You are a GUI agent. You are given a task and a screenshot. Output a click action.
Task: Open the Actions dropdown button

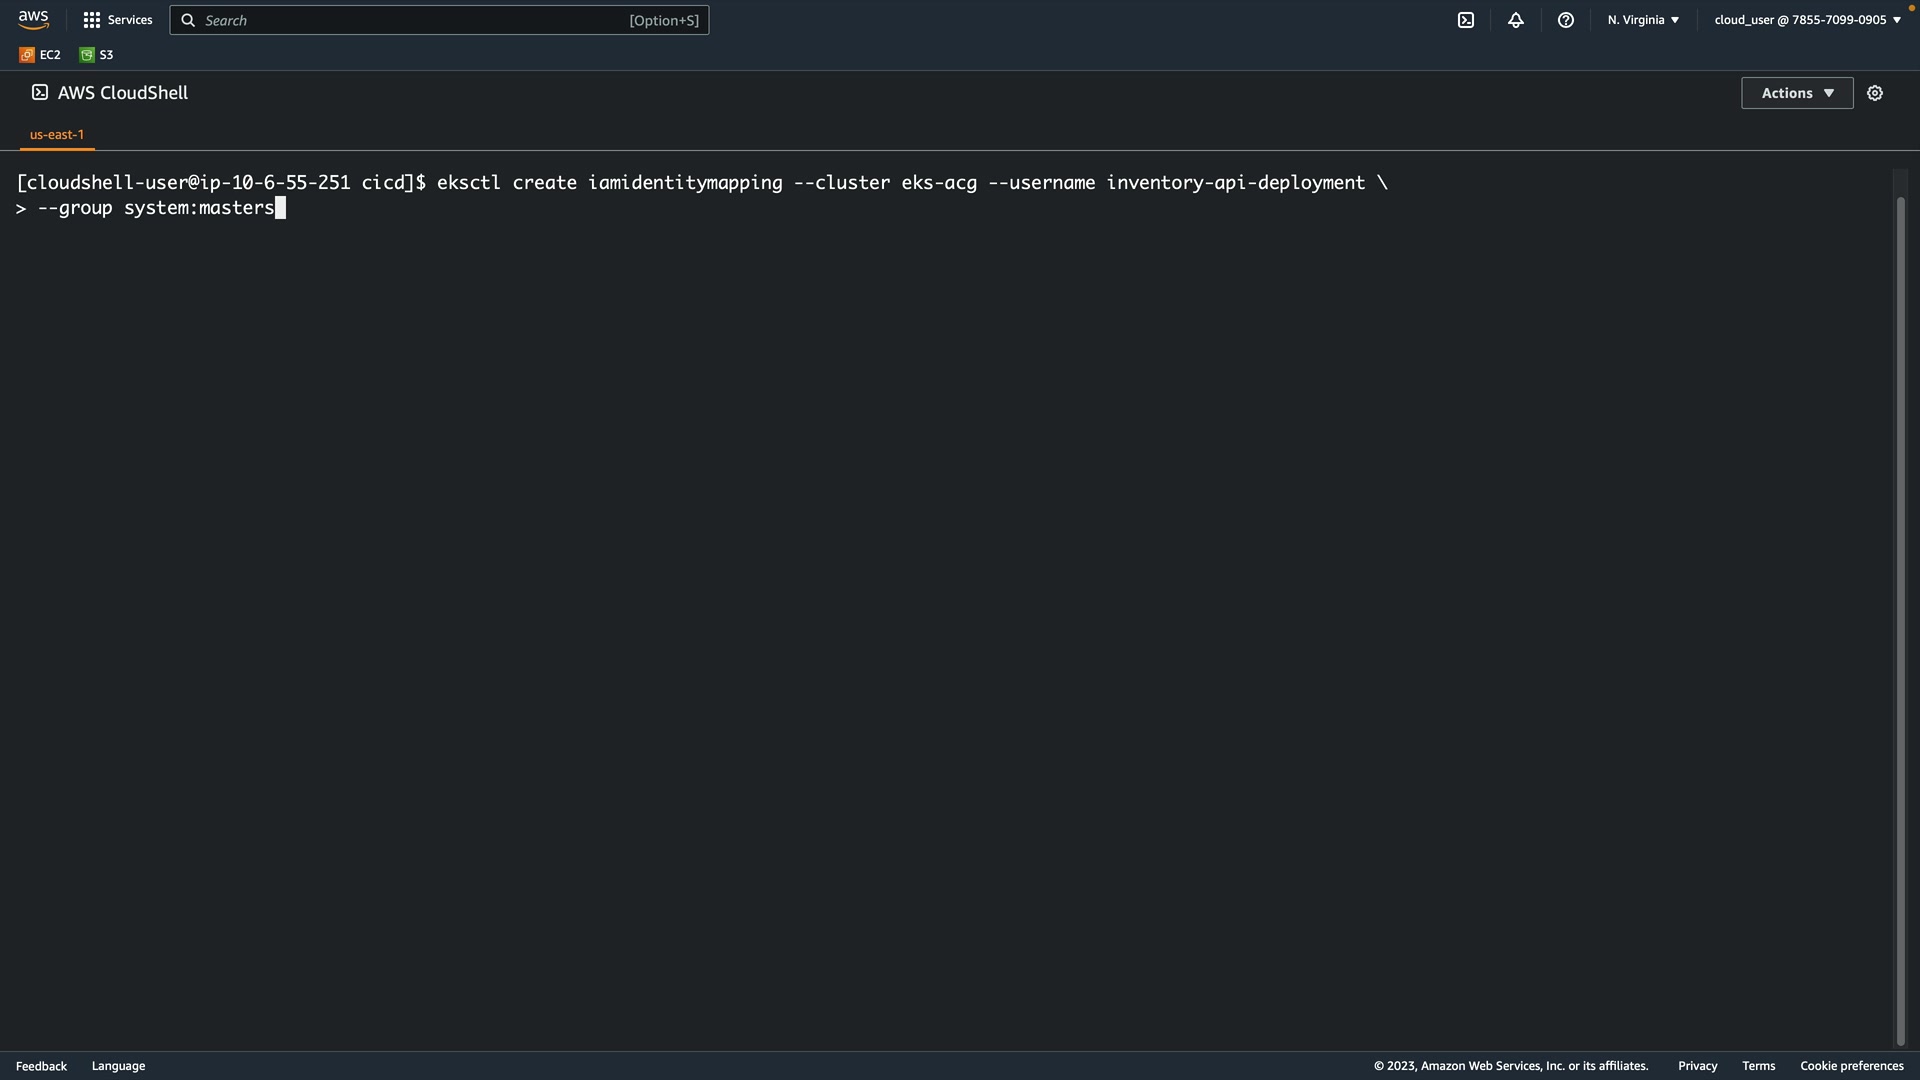point(1797,93)
